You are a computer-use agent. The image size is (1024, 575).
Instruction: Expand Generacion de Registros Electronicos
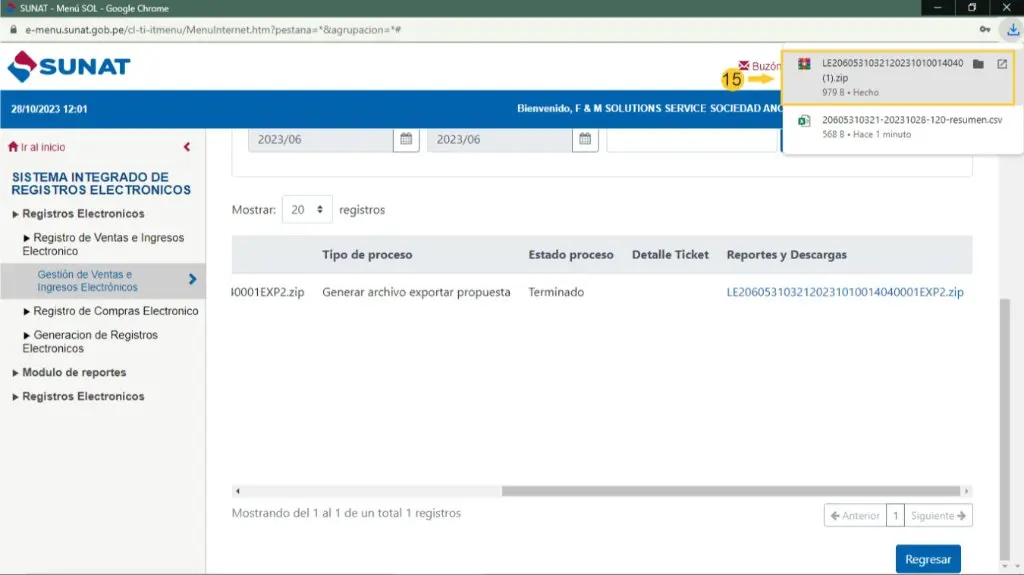[90, 341]
